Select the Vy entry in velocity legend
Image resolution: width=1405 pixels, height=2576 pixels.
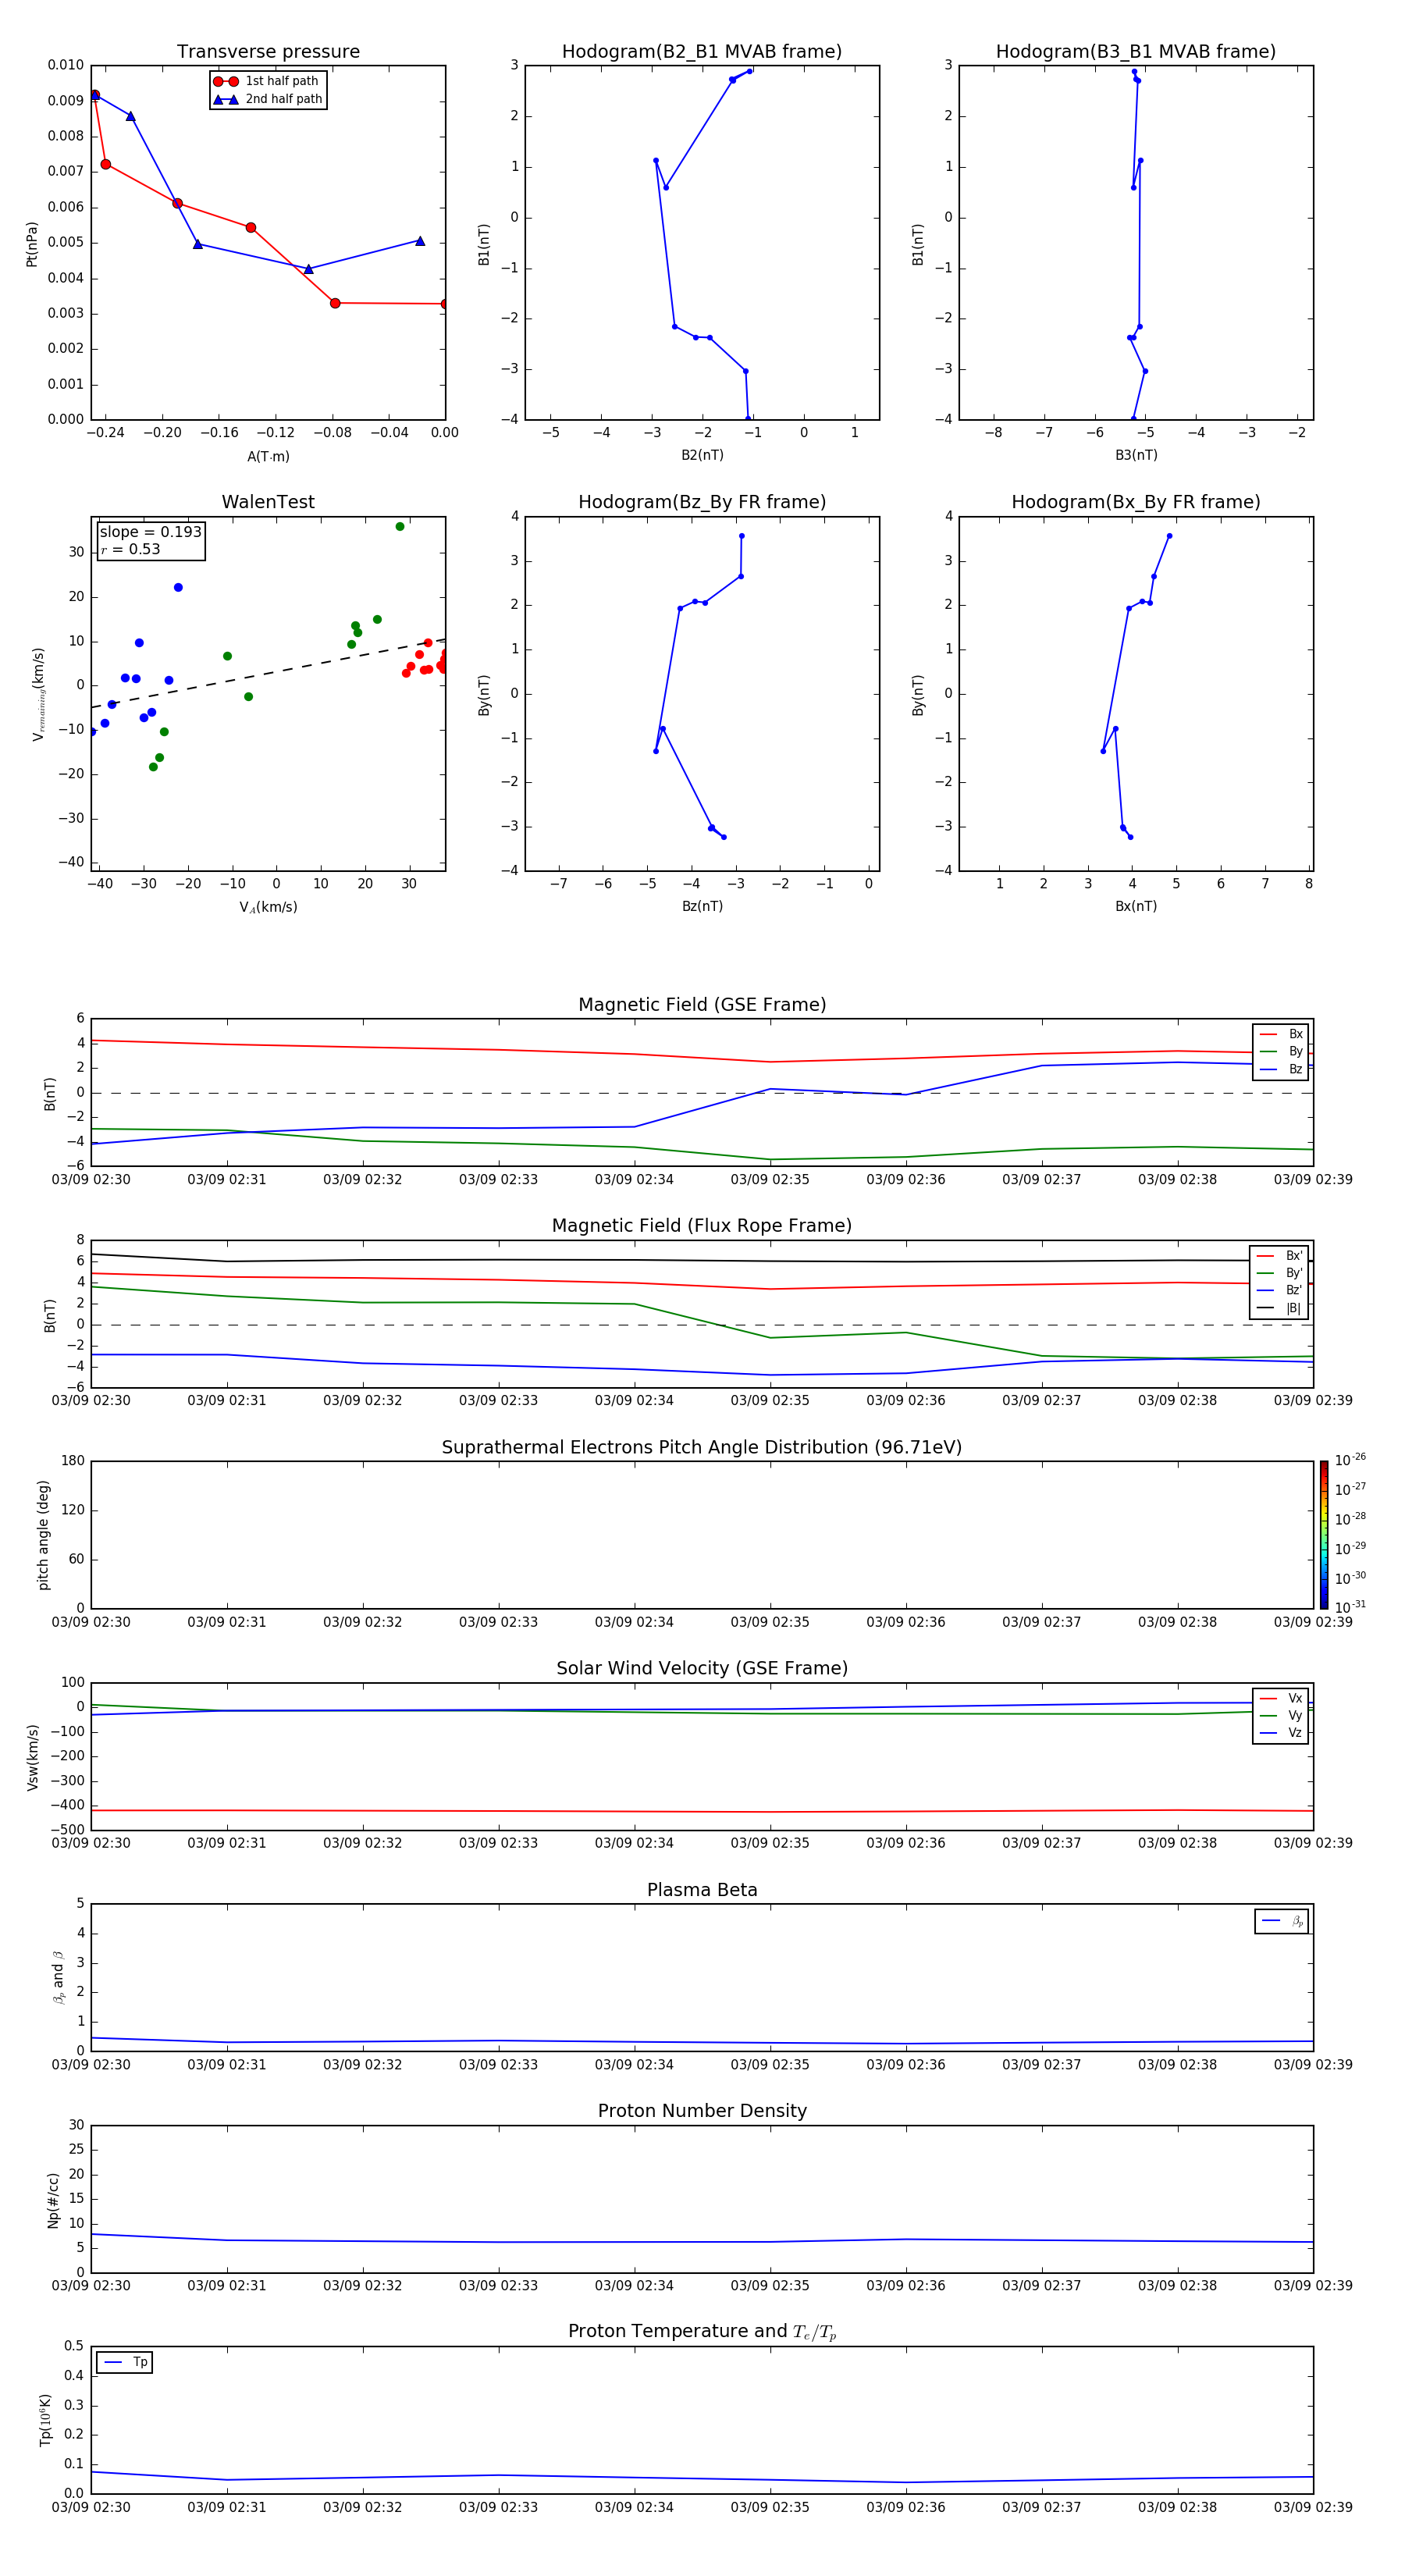click(x=1281, y=1716)
